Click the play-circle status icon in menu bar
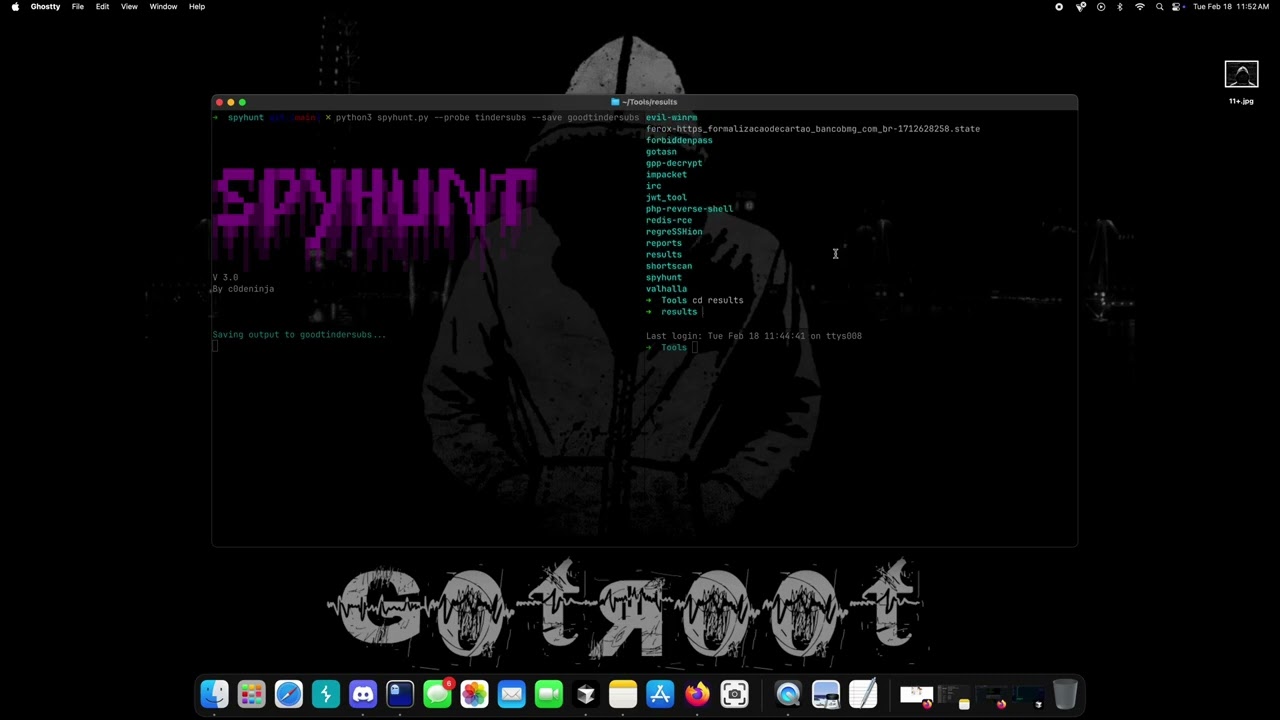Screen dimensions: 1280x720 1101,7
